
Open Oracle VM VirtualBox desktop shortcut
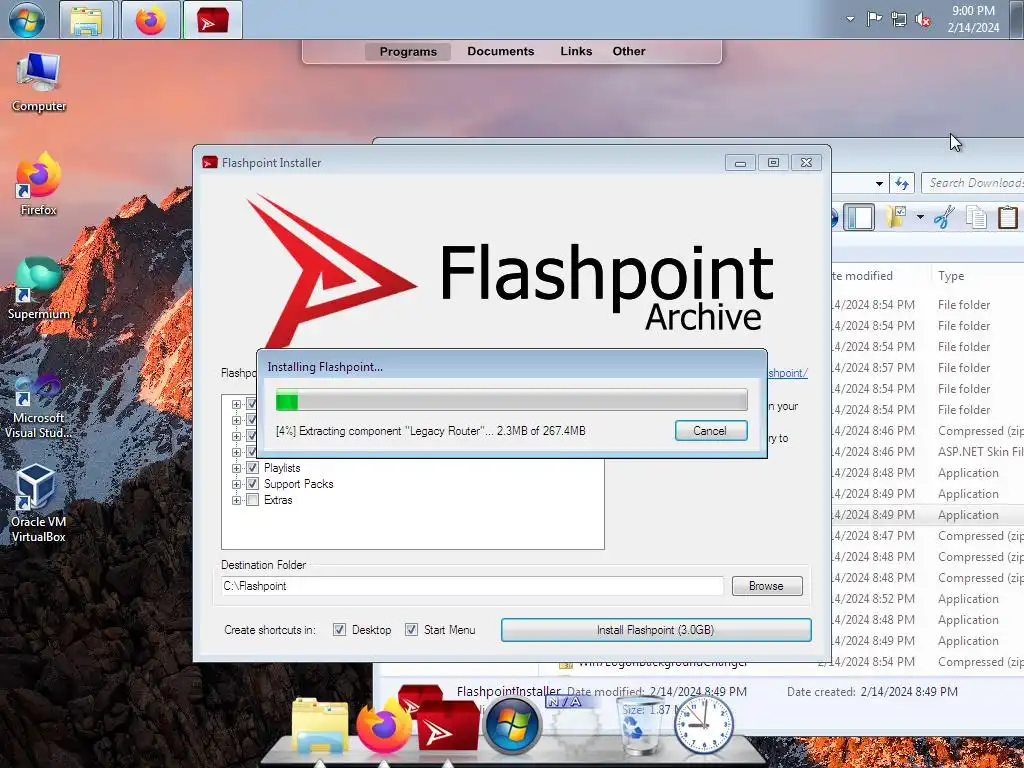click(39, 504)
